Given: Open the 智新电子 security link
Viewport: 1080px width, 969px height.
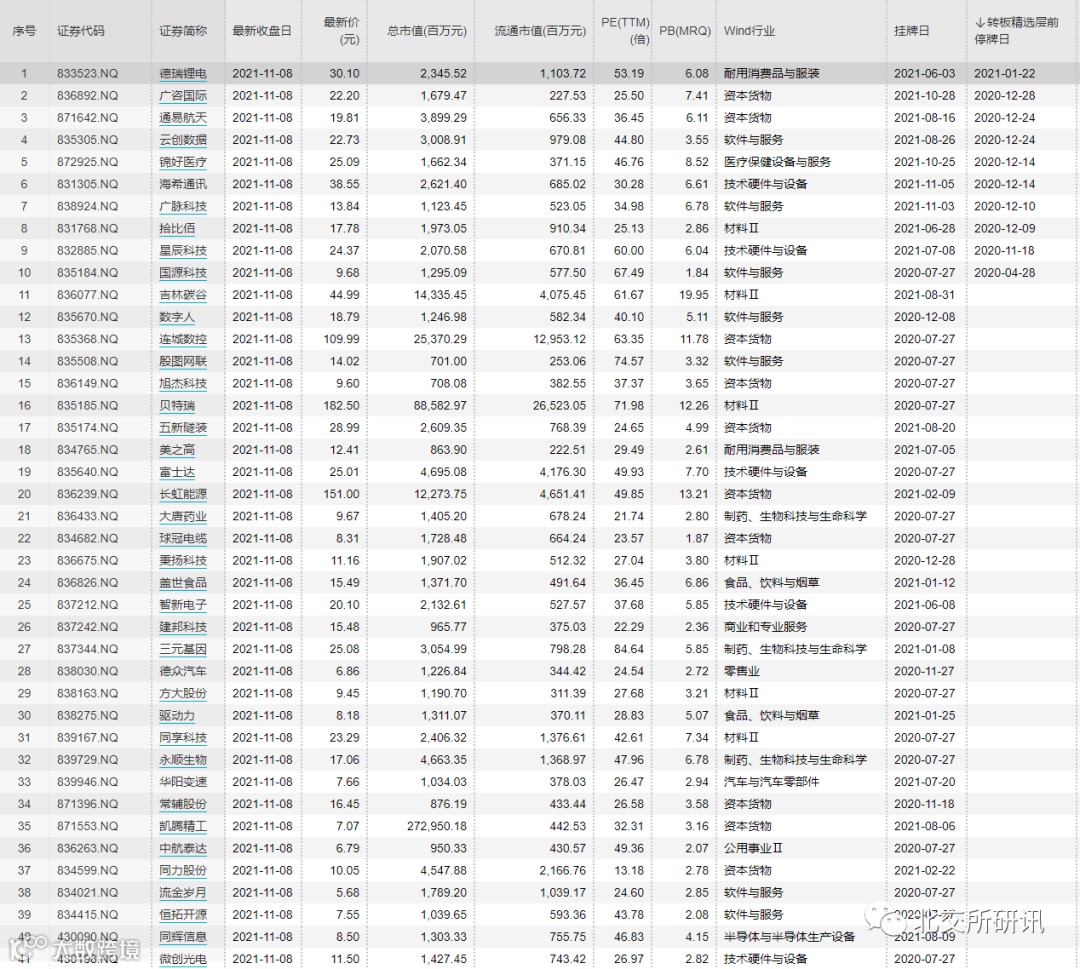Looking at the screenshot, I should (183, 605).
